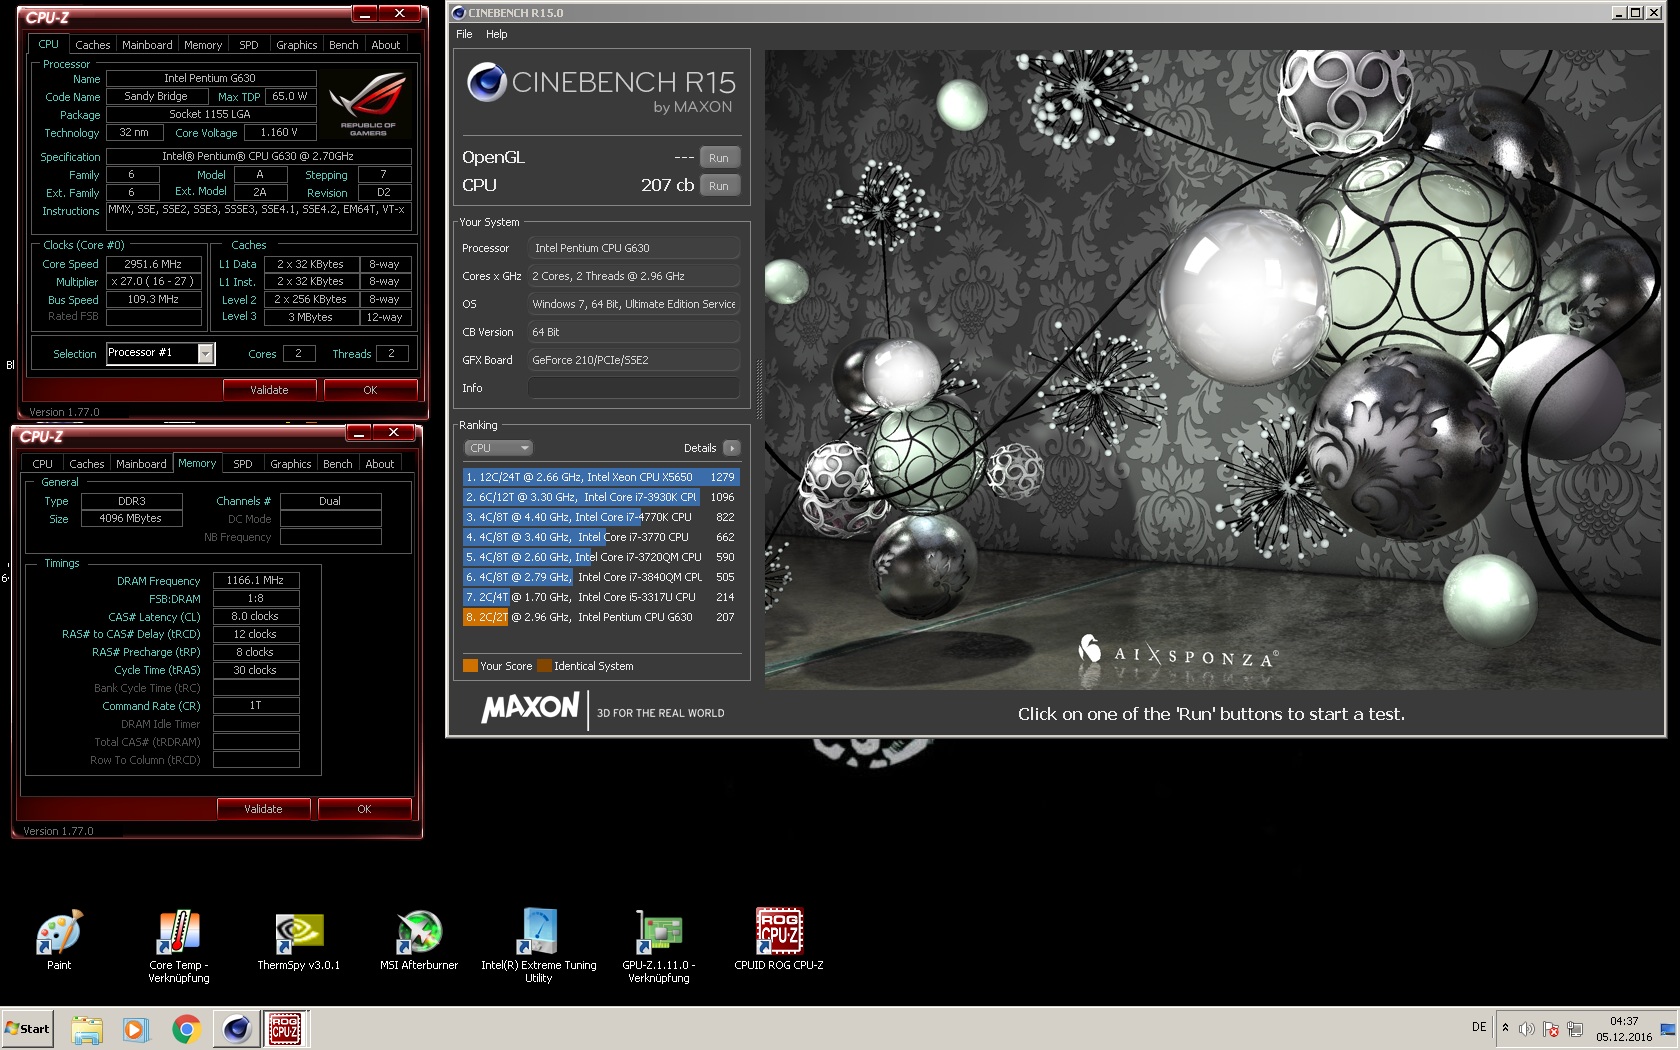1680x1050 pixels.
Task: Open Cinebench File menu
Action: 464,34
